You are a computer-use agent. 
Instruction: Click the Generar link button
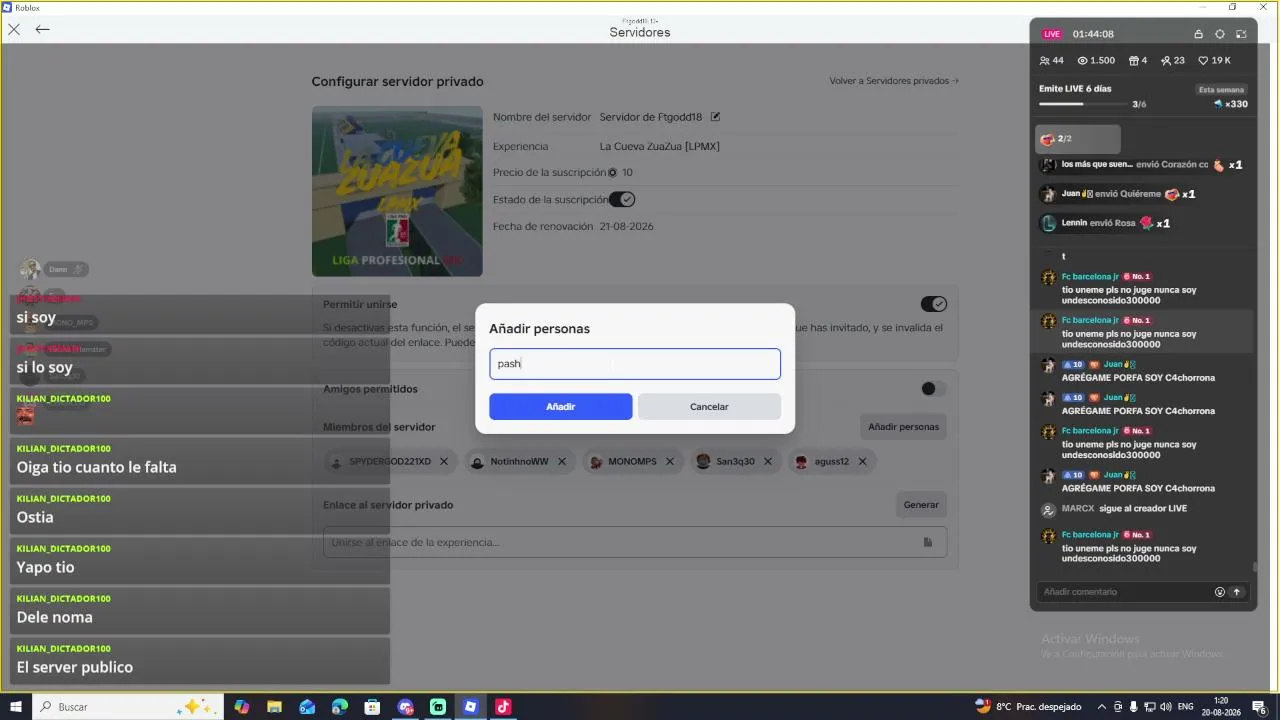point(921,505)
